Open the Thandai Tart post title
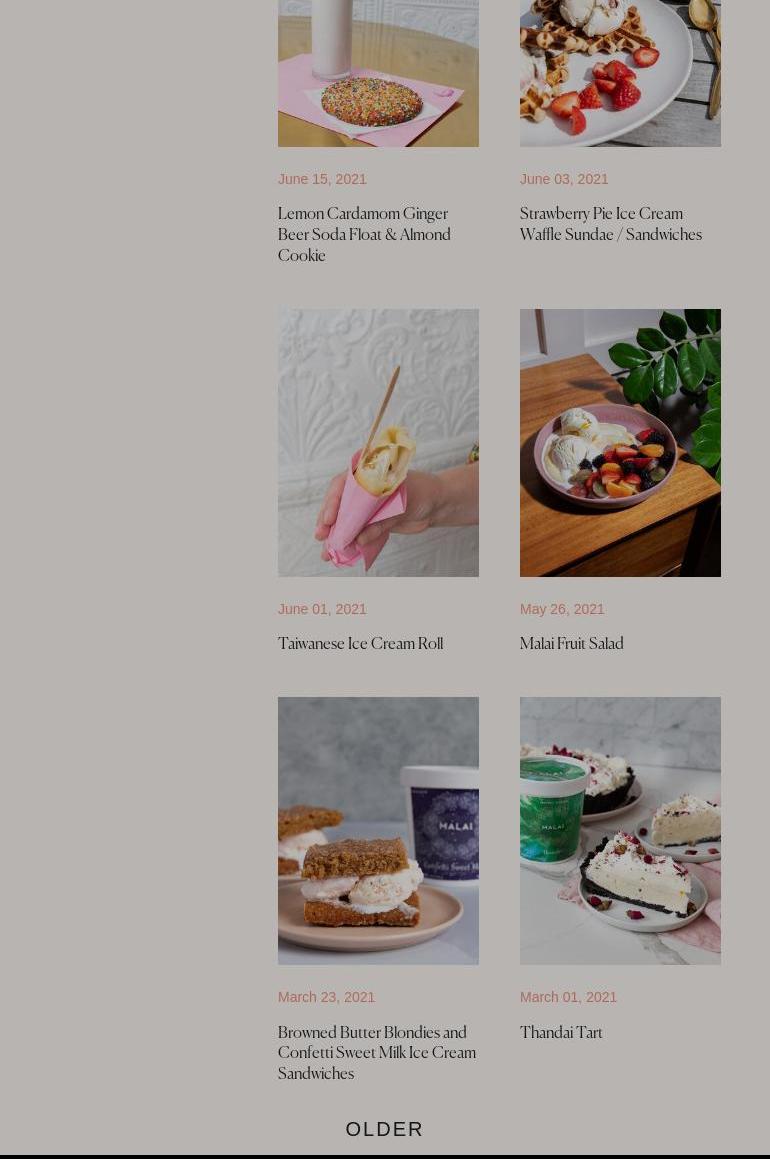Image resolution: width=770 pixels, height=1159 pixels. point(561,1032)
